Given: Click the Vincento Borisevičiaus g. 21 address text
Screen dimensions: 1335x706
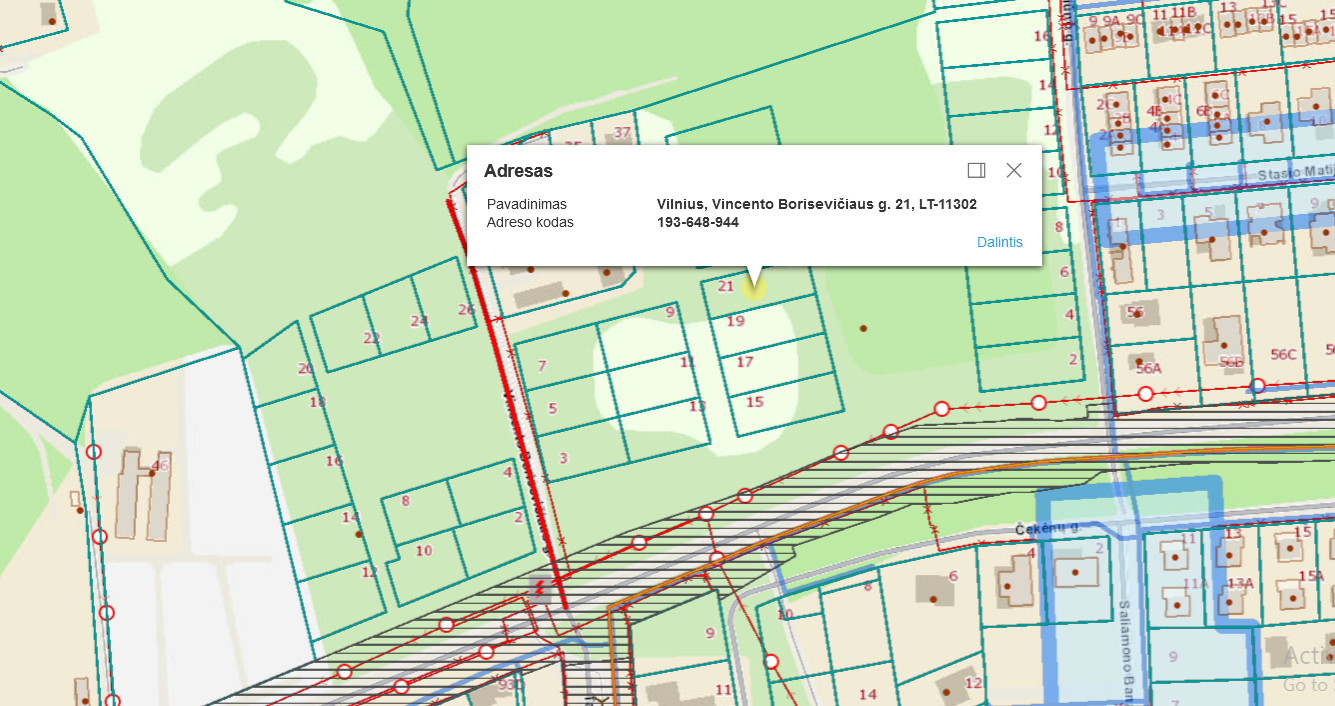Looking at the screenshot, I should click(816, 204).
